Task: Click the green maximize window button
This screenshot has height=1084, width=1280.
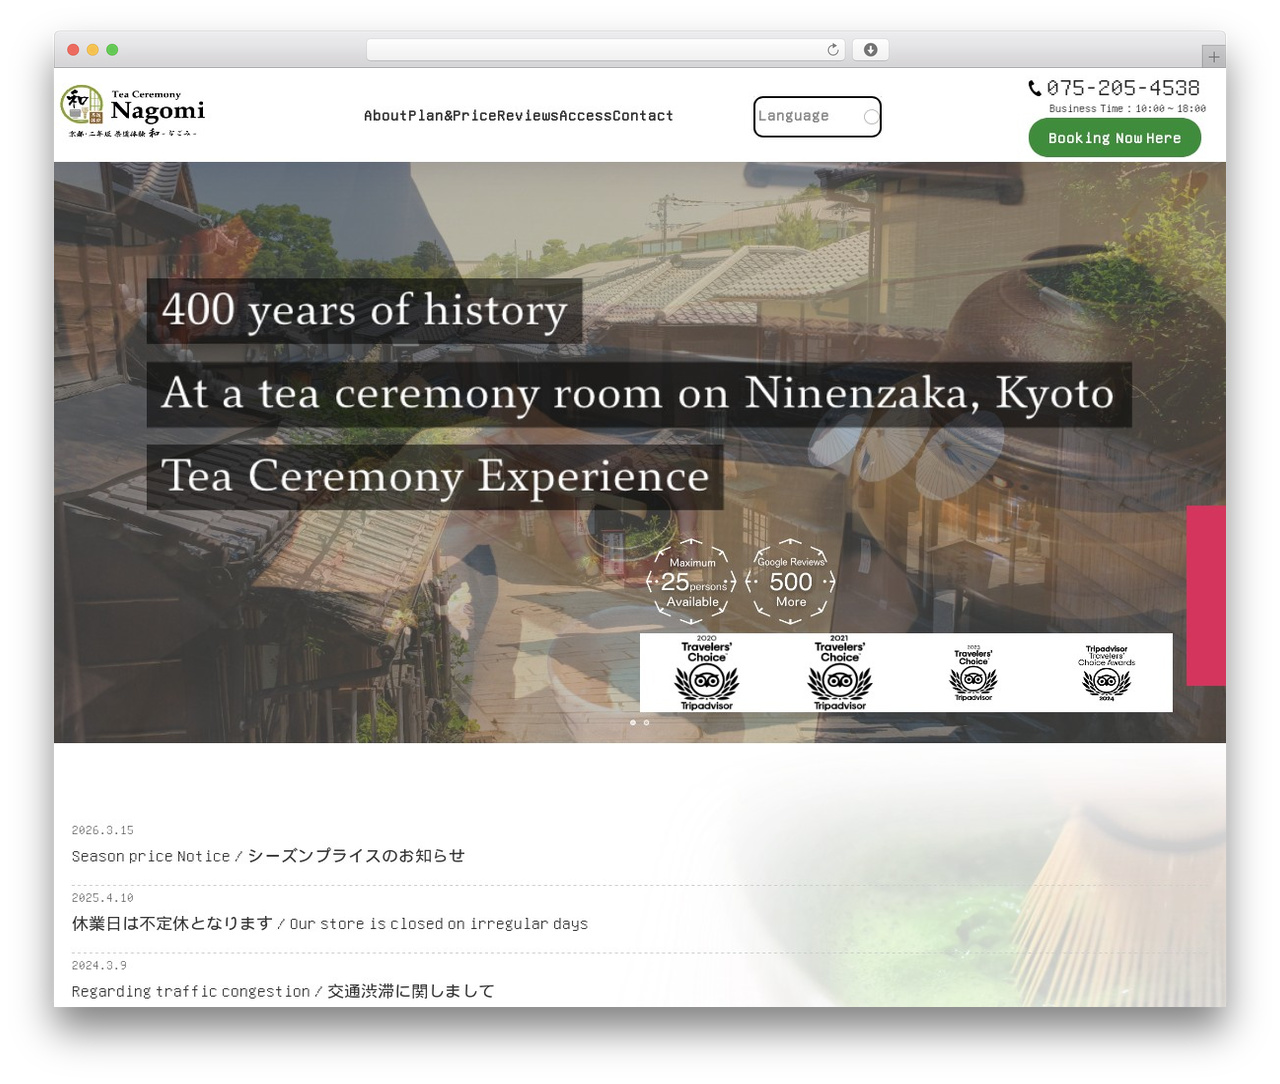Action: 112,50
